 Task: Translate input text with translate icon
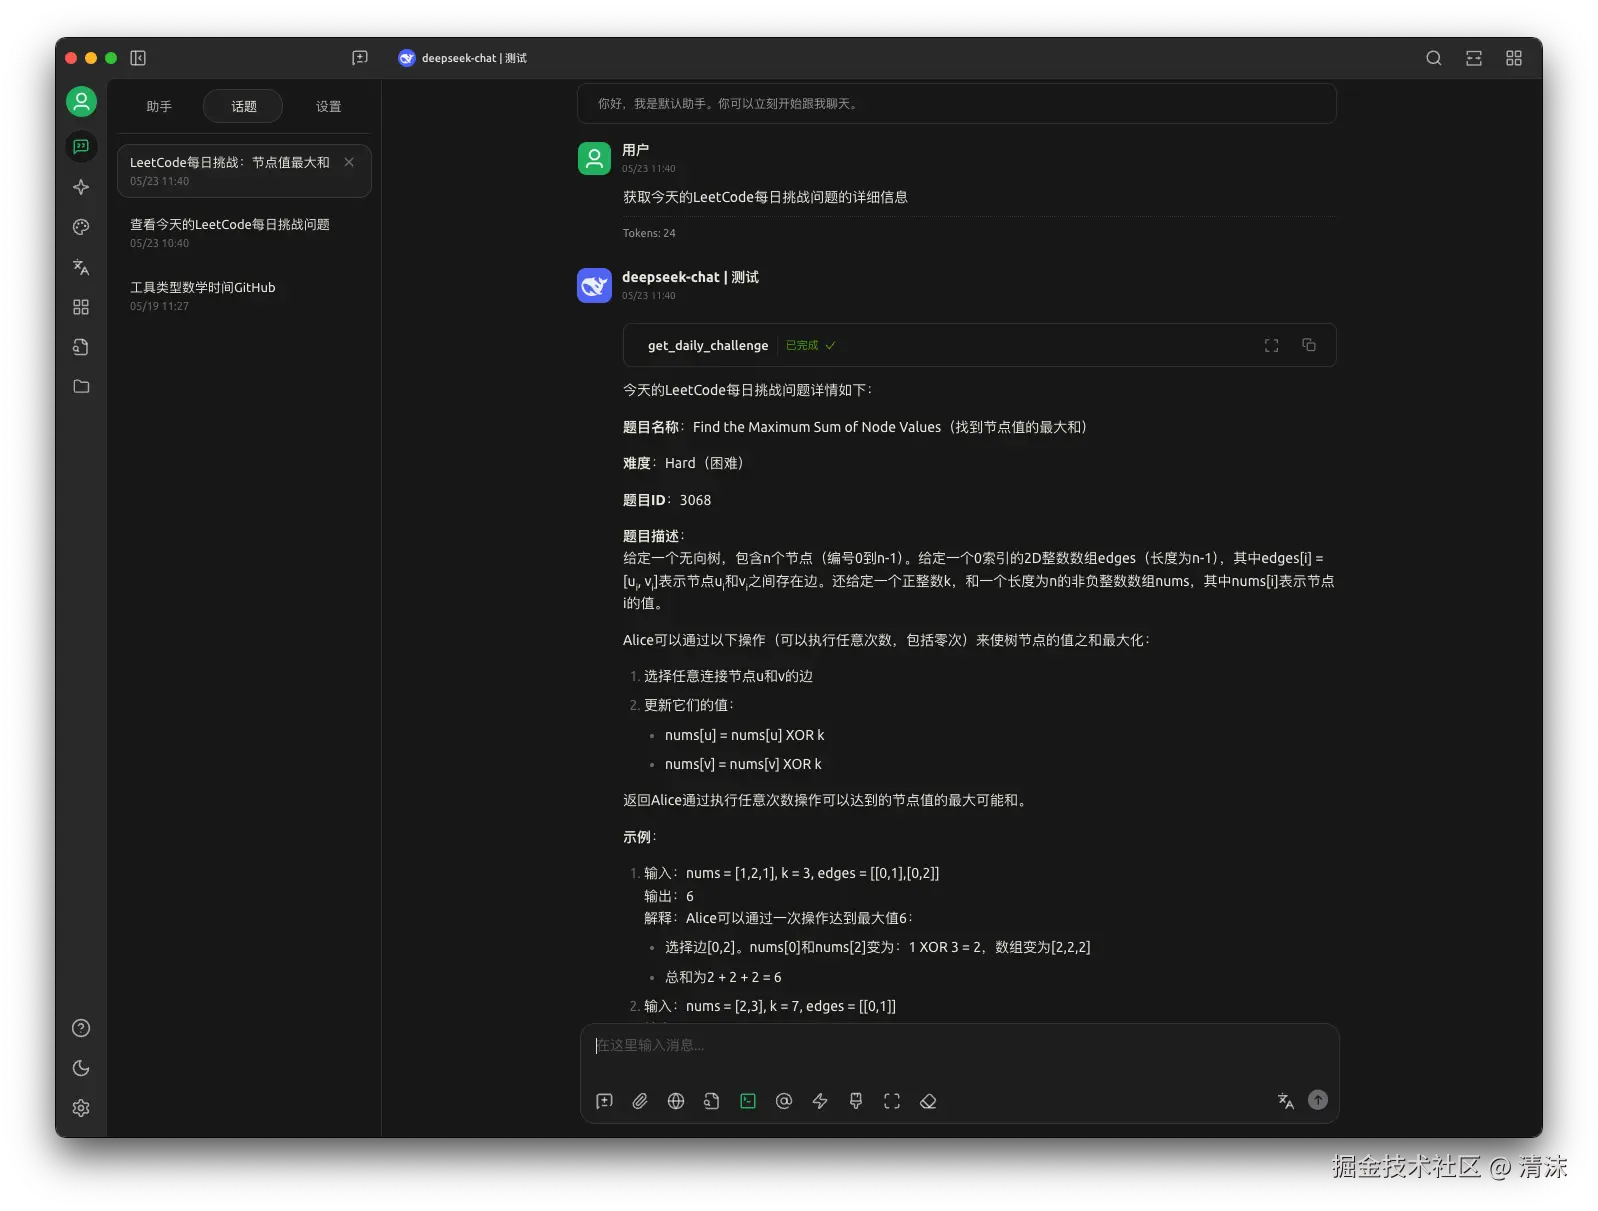coord(1286,1101)
